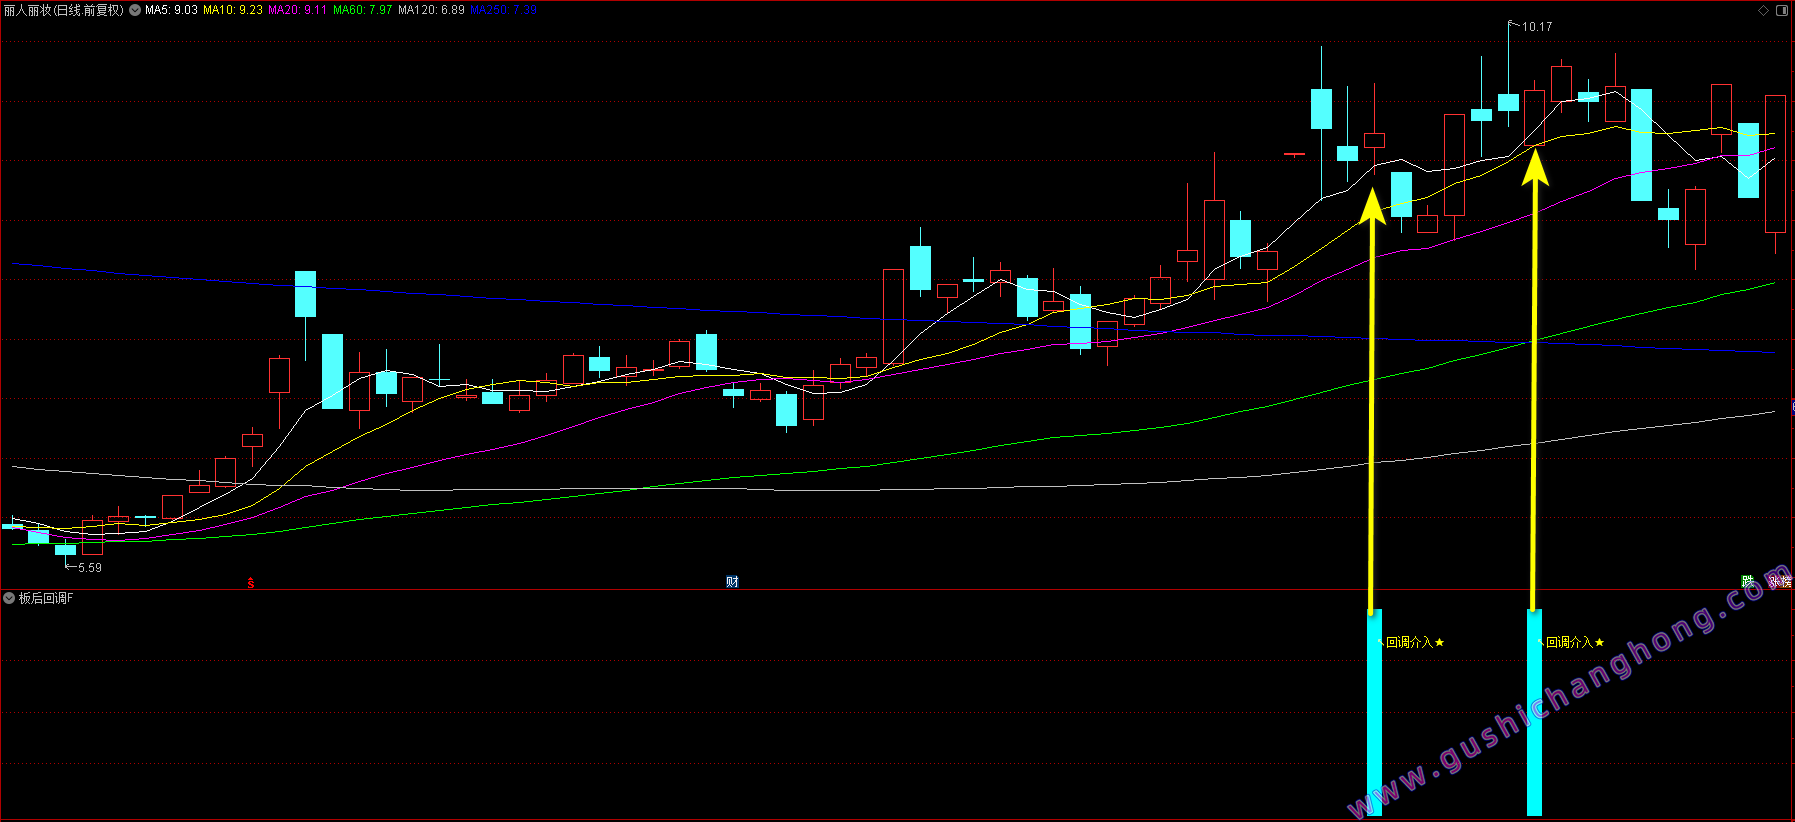Select the MA60: 7.97 legend label
The image size is (1795, 822).
[x=362, y=10]
